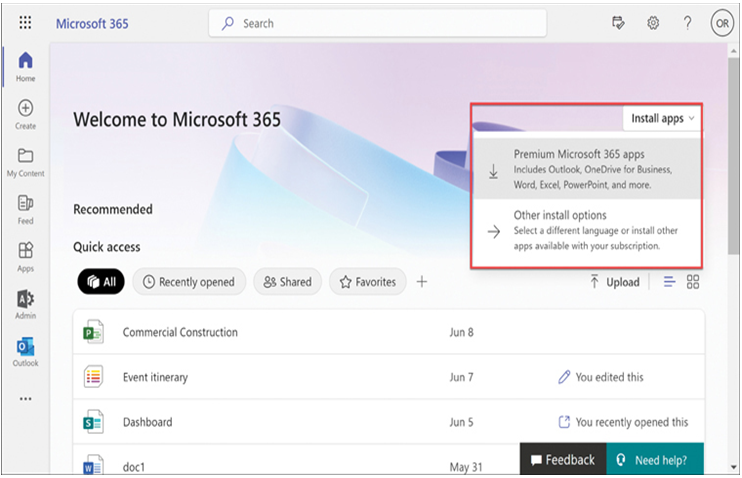Click the Microsoft 365 title link

[92, 24]
